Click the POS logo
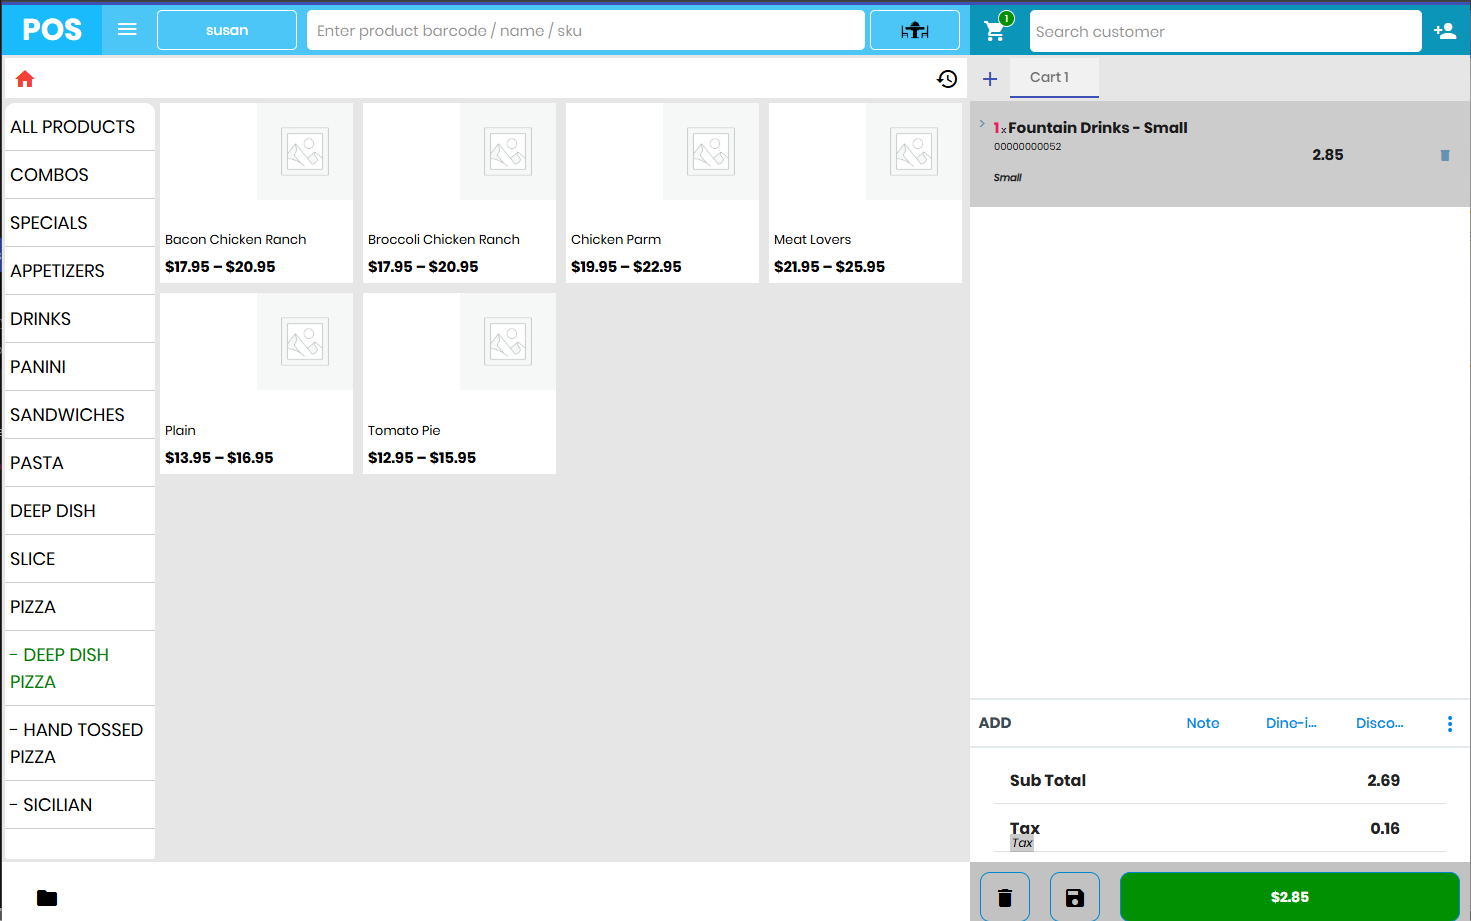The height and width of the screenshot is (921, 1471). (x=52, y=30)
